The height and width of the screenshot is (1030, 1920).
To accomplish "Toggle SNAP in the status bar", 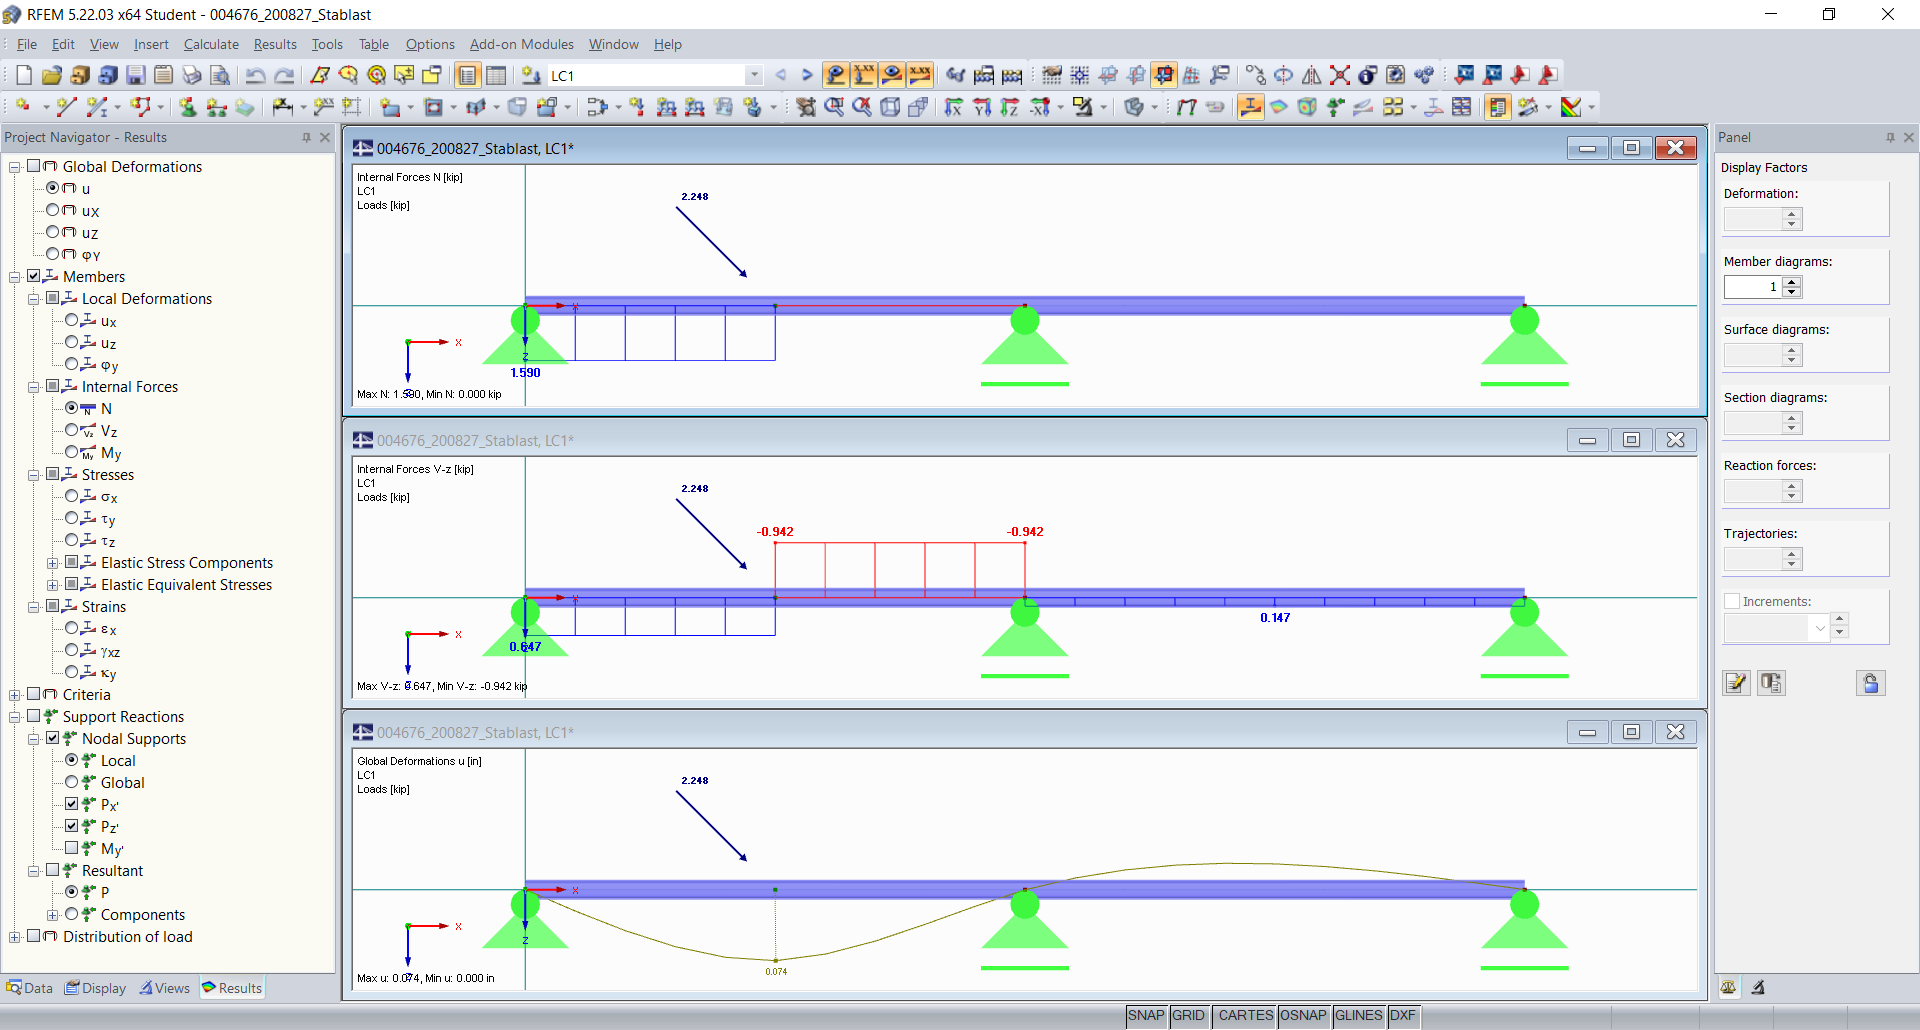I will (1146, 1015).
